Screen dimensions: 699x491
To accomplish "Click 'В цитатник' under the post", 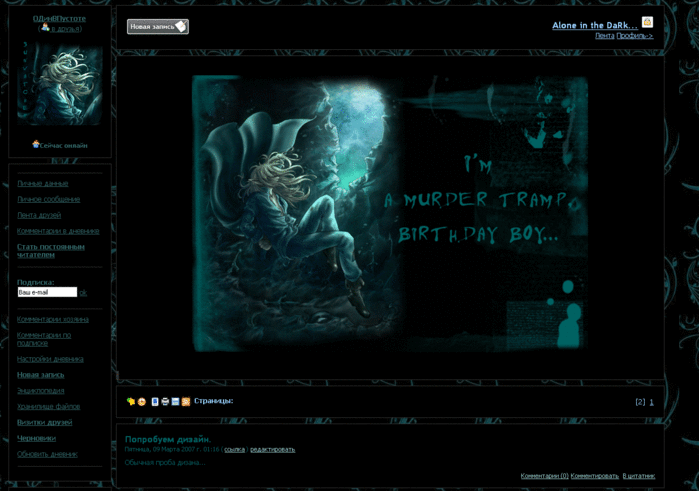I will pyautogui.click(x=639, y=476).
